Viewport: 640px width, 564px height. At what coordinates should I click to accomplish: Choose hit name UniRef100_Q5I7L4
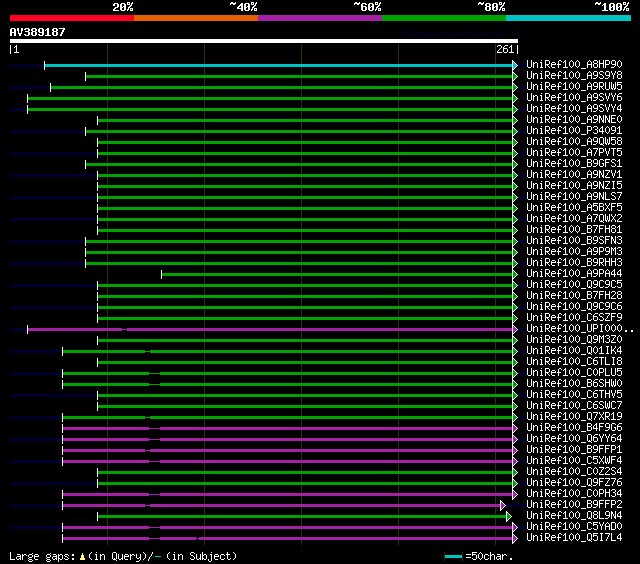(x=574, y=538)
